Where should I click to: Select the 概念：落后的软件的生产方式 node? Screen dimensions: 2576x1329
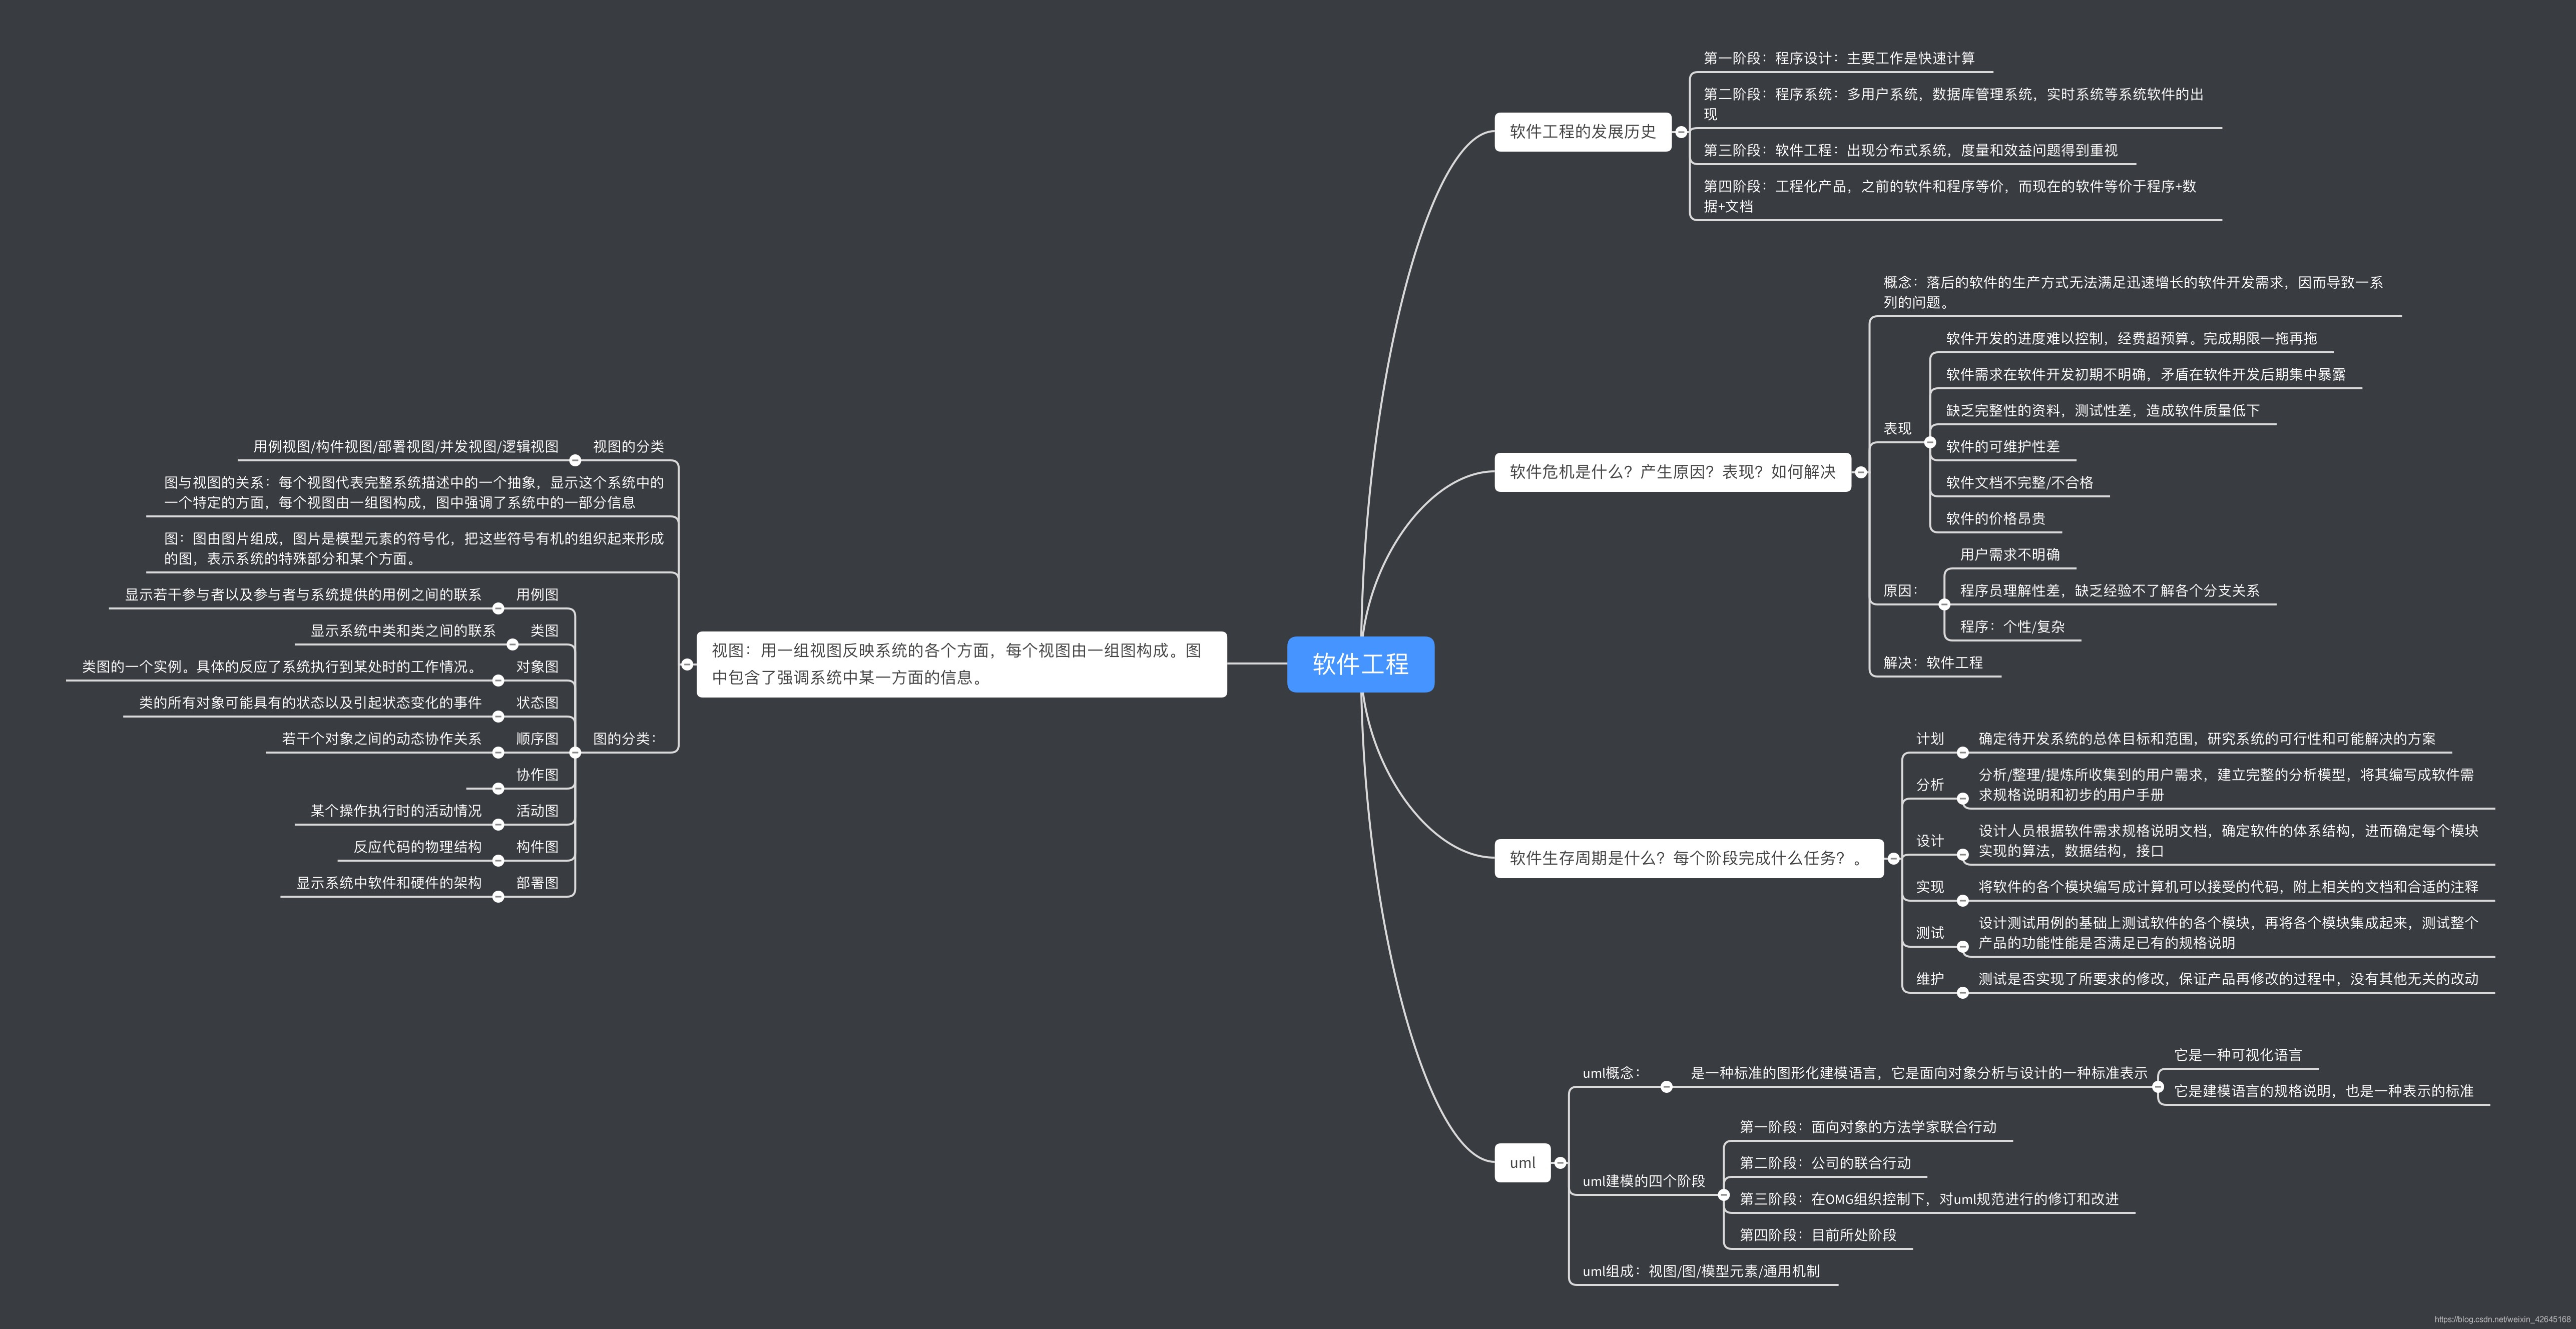(x=2133, y=292)
